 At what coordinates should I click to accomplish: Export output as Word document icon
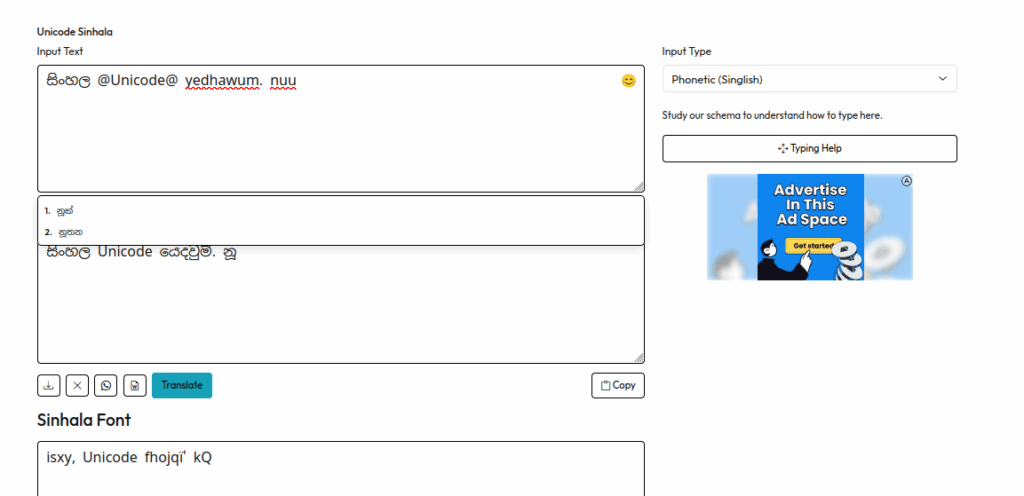135,385
